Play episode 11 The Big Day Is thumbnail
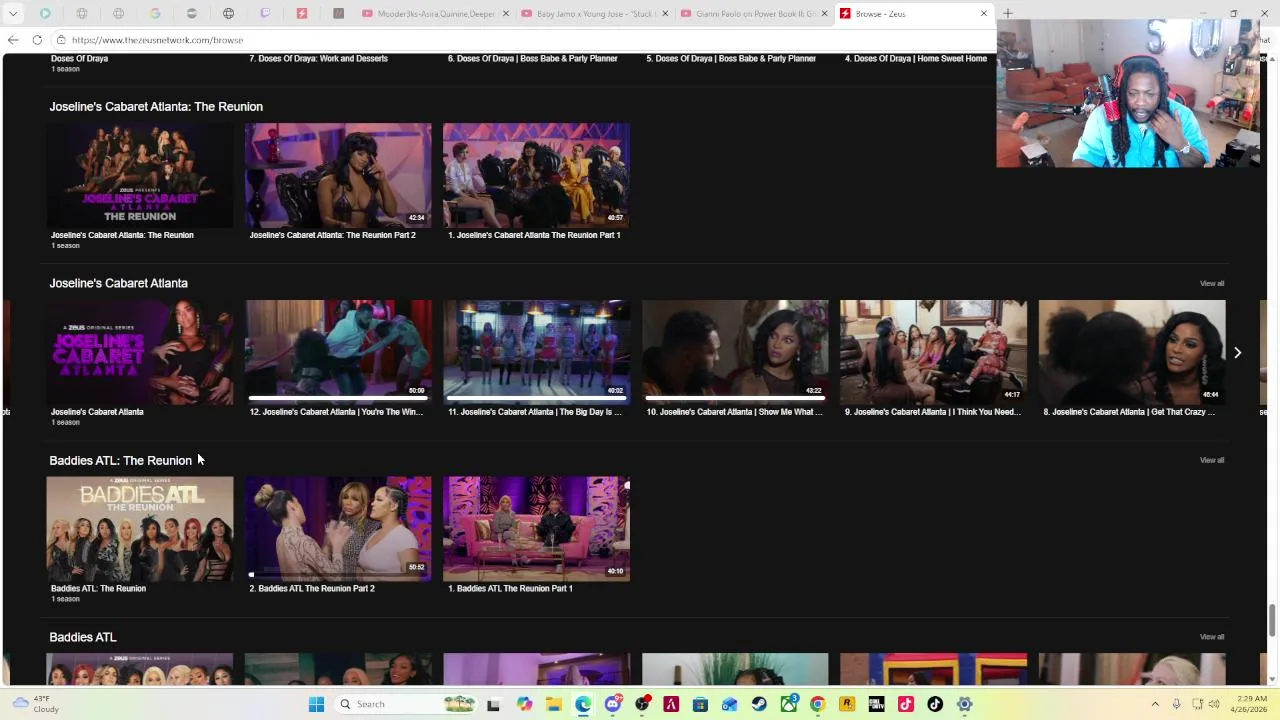 tap(536, 352)
